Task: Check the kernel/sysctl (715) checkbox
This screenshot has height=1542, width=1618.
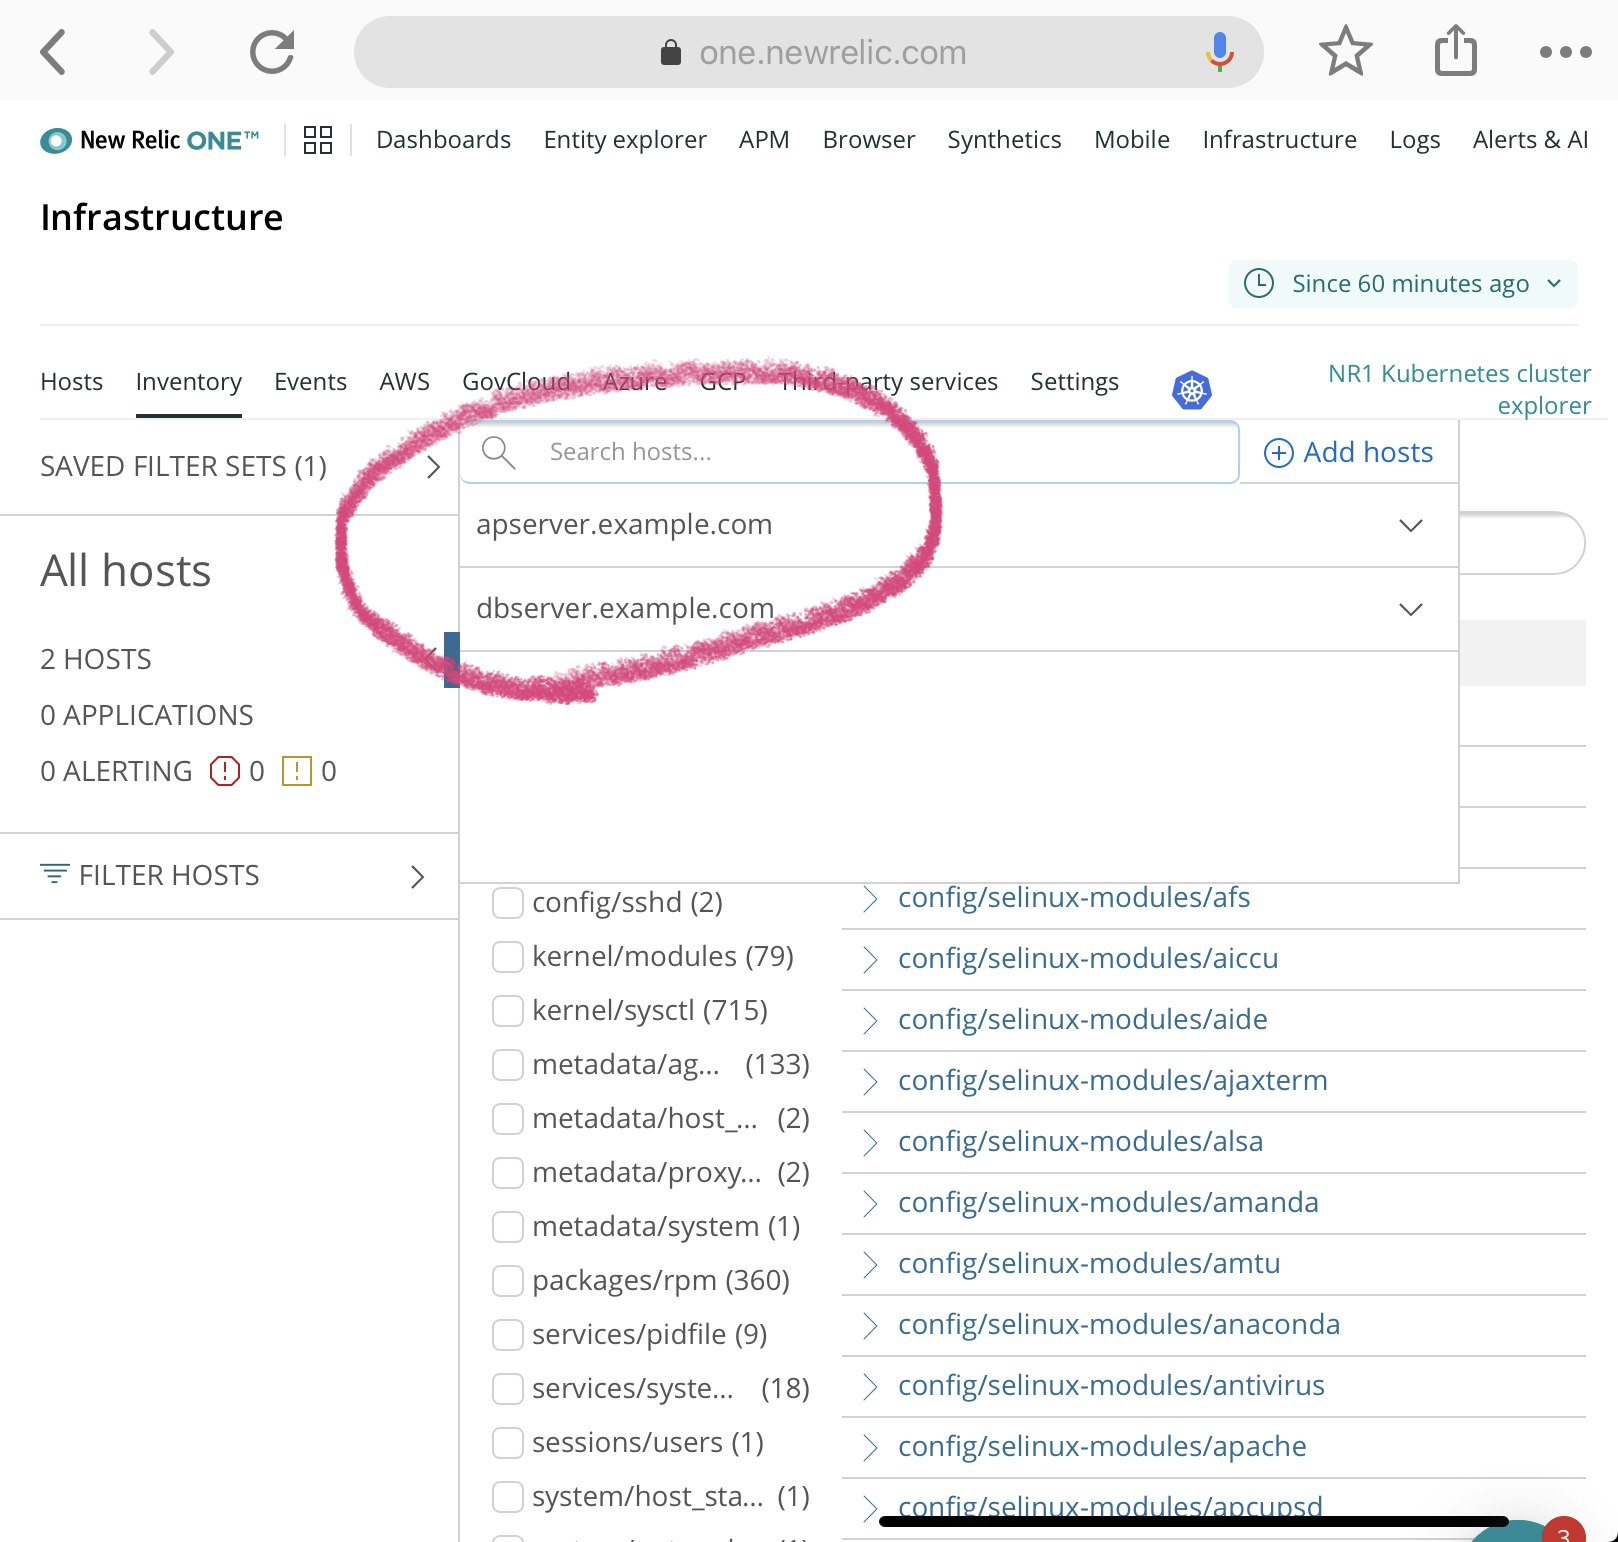Action: point(508,1010)
